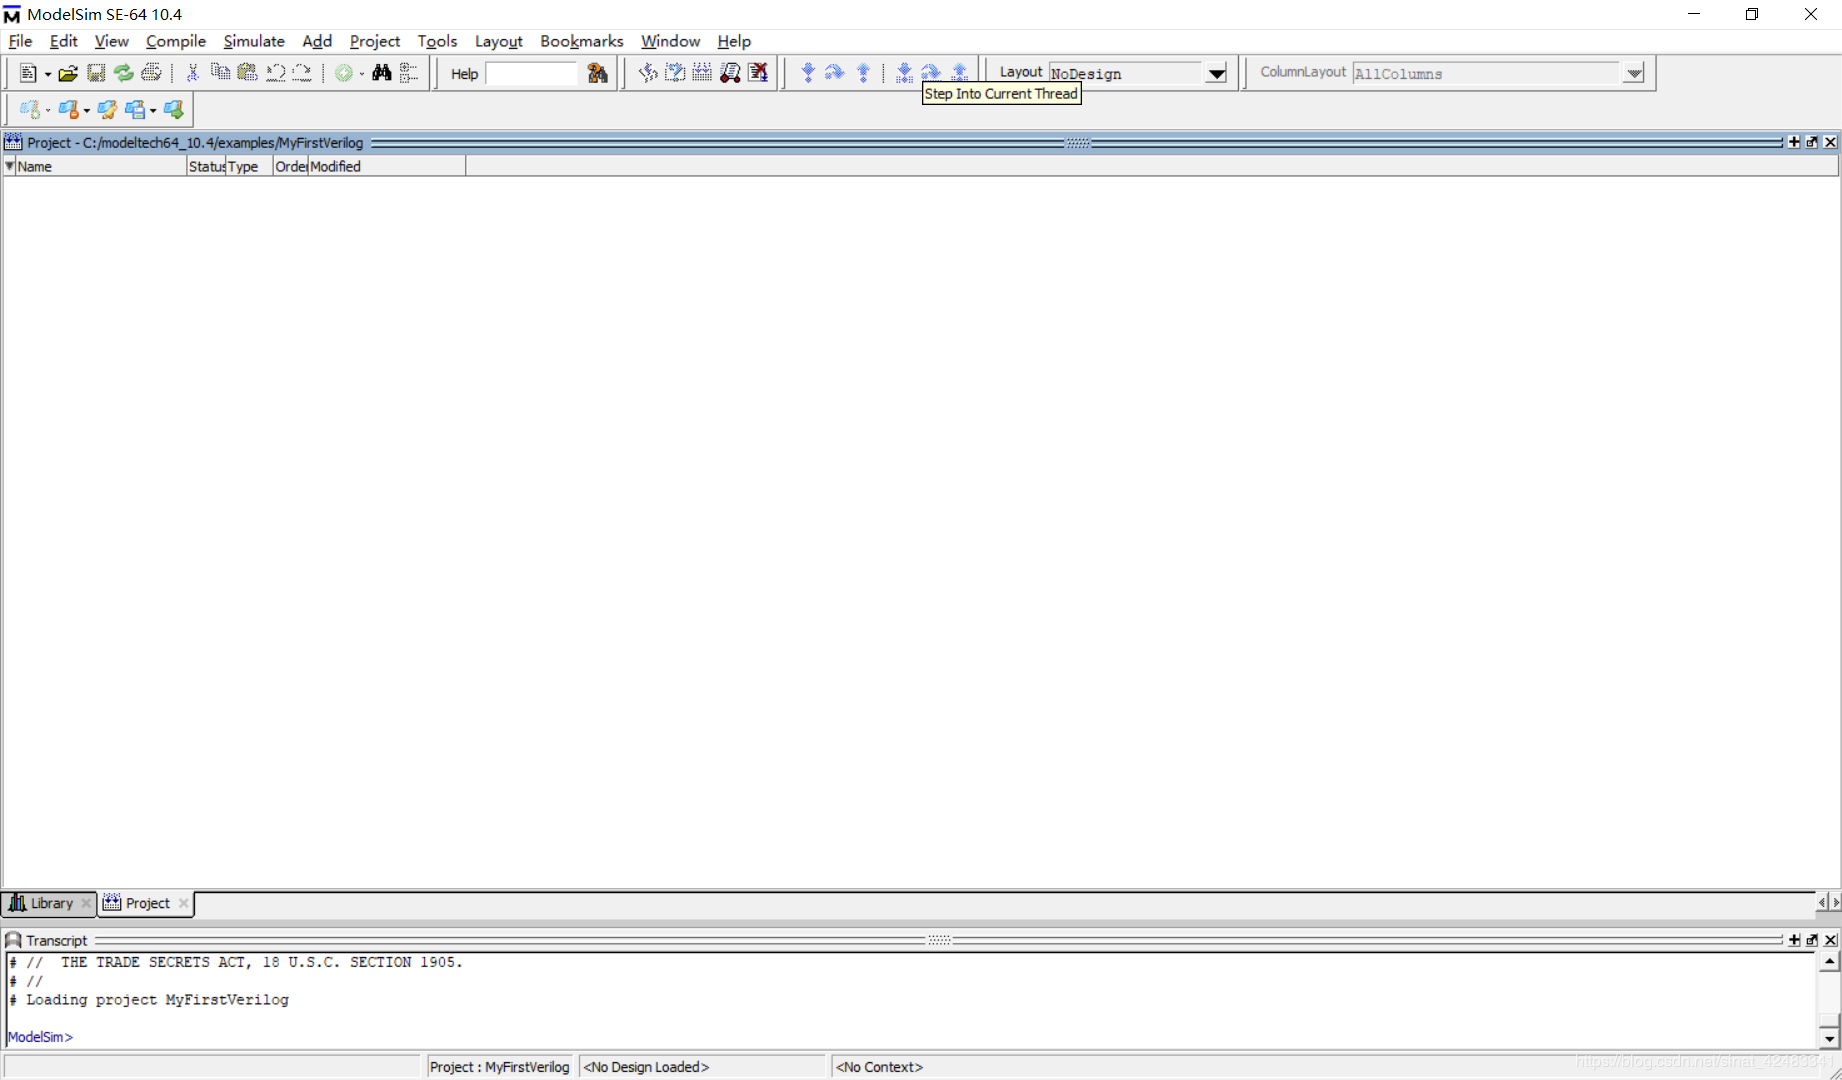Click the Compile All toolbar icon
The height and width of the screenshot is (1080, 1842).
click(x=702, y=73)
